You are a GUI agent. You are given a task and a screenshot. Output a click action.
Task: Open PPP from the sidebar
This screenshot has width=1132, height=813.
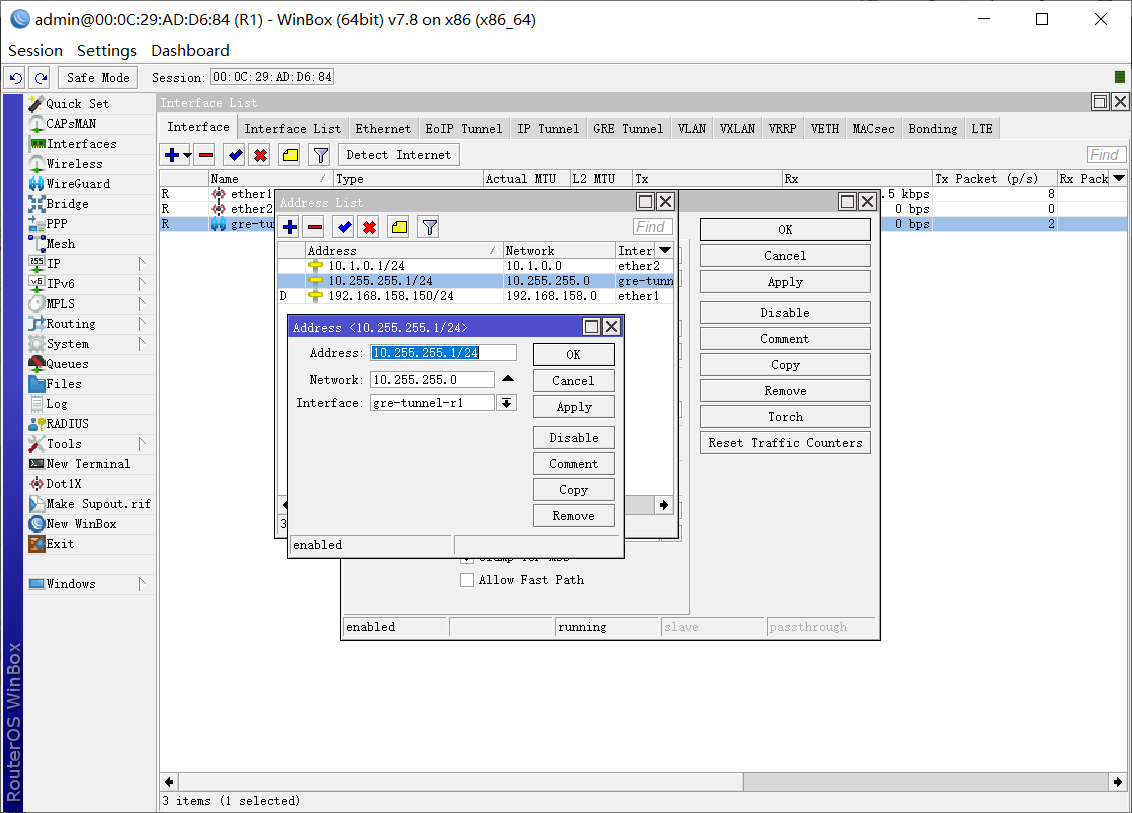(x=90, y=224)
